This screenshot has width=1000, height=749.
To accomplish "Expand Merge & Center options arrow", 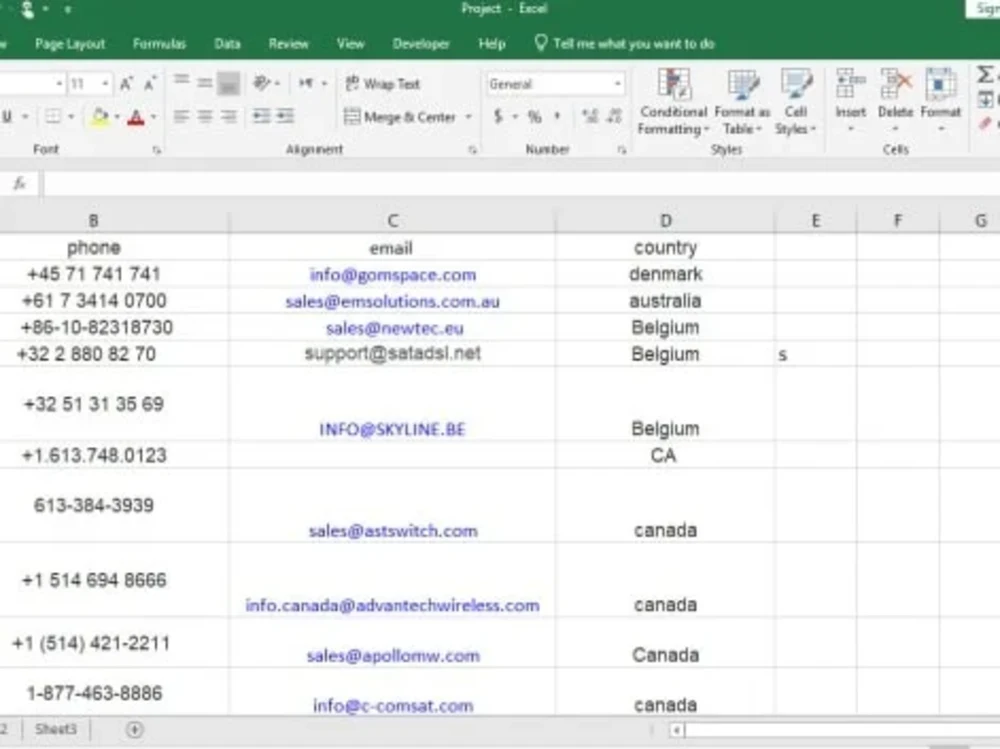I will [x=469, y=117].
